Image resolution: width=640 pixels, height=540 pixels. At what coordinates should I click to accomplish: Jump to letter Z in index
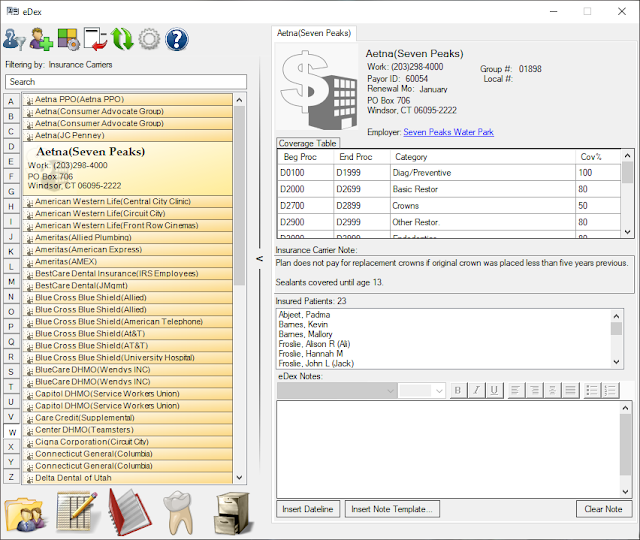coord(11,477)
